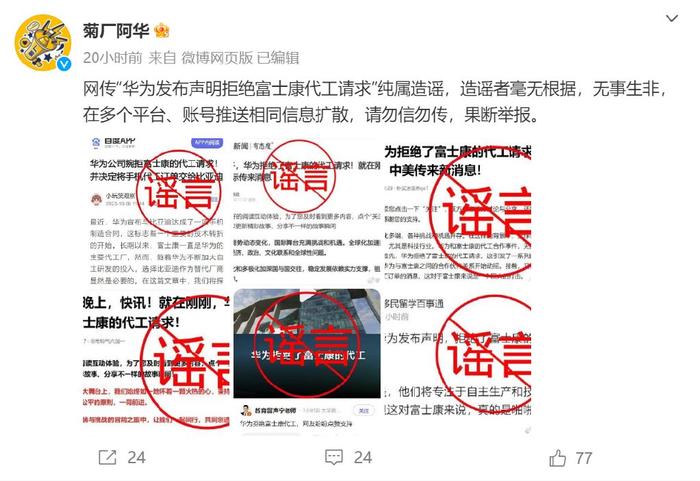Open first image with 百度APP header
The width and height of the screenshot is (700, 481).
(x=156, y=211)
